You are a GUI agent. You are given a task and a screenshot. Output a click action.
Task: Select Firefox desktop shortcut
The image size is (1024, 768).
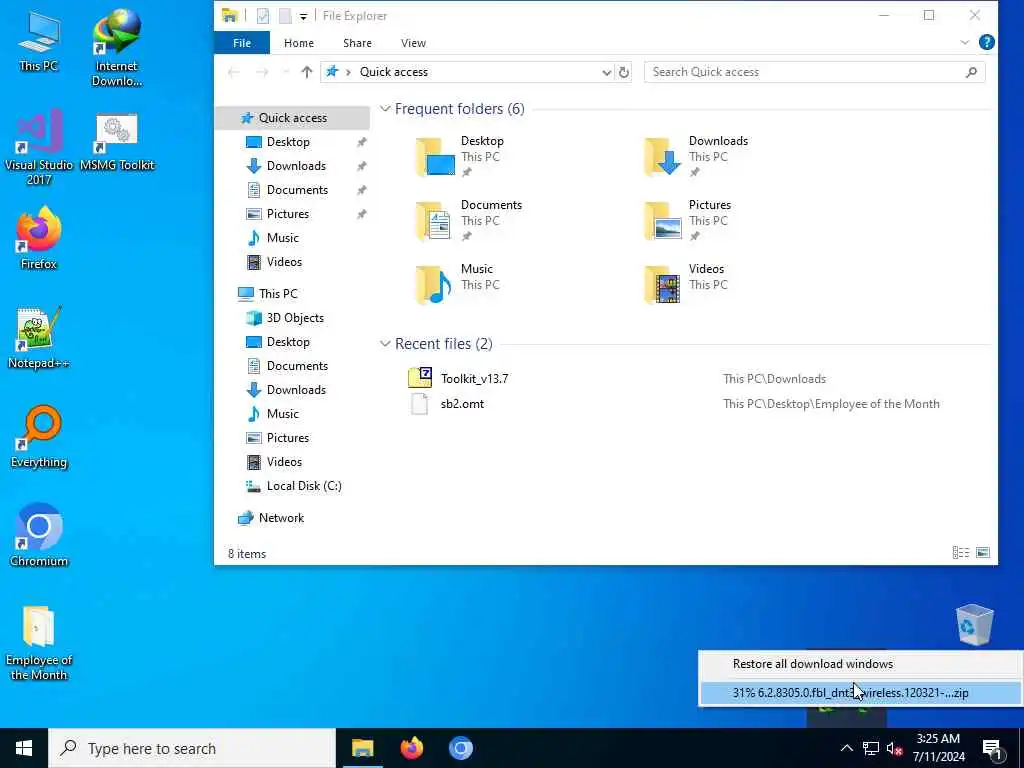click(39, 238)
